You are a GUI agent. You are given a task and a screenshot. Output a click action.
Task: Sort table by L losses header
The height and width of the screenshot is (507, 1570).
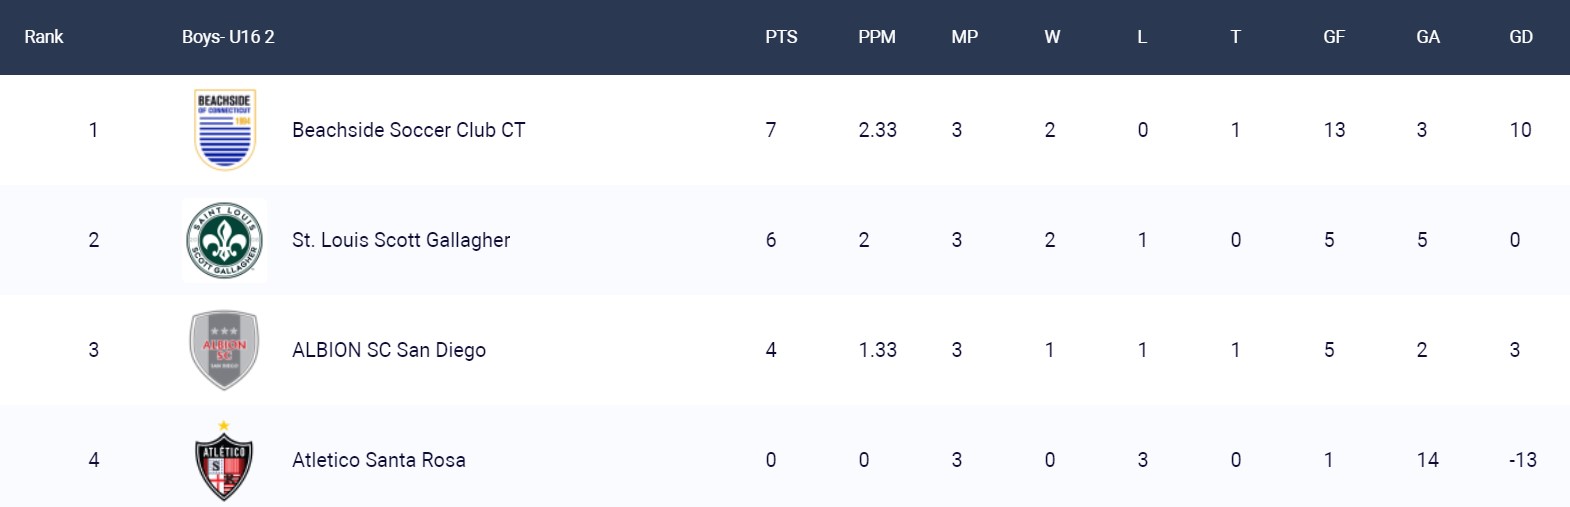[x=1142, y=37]
